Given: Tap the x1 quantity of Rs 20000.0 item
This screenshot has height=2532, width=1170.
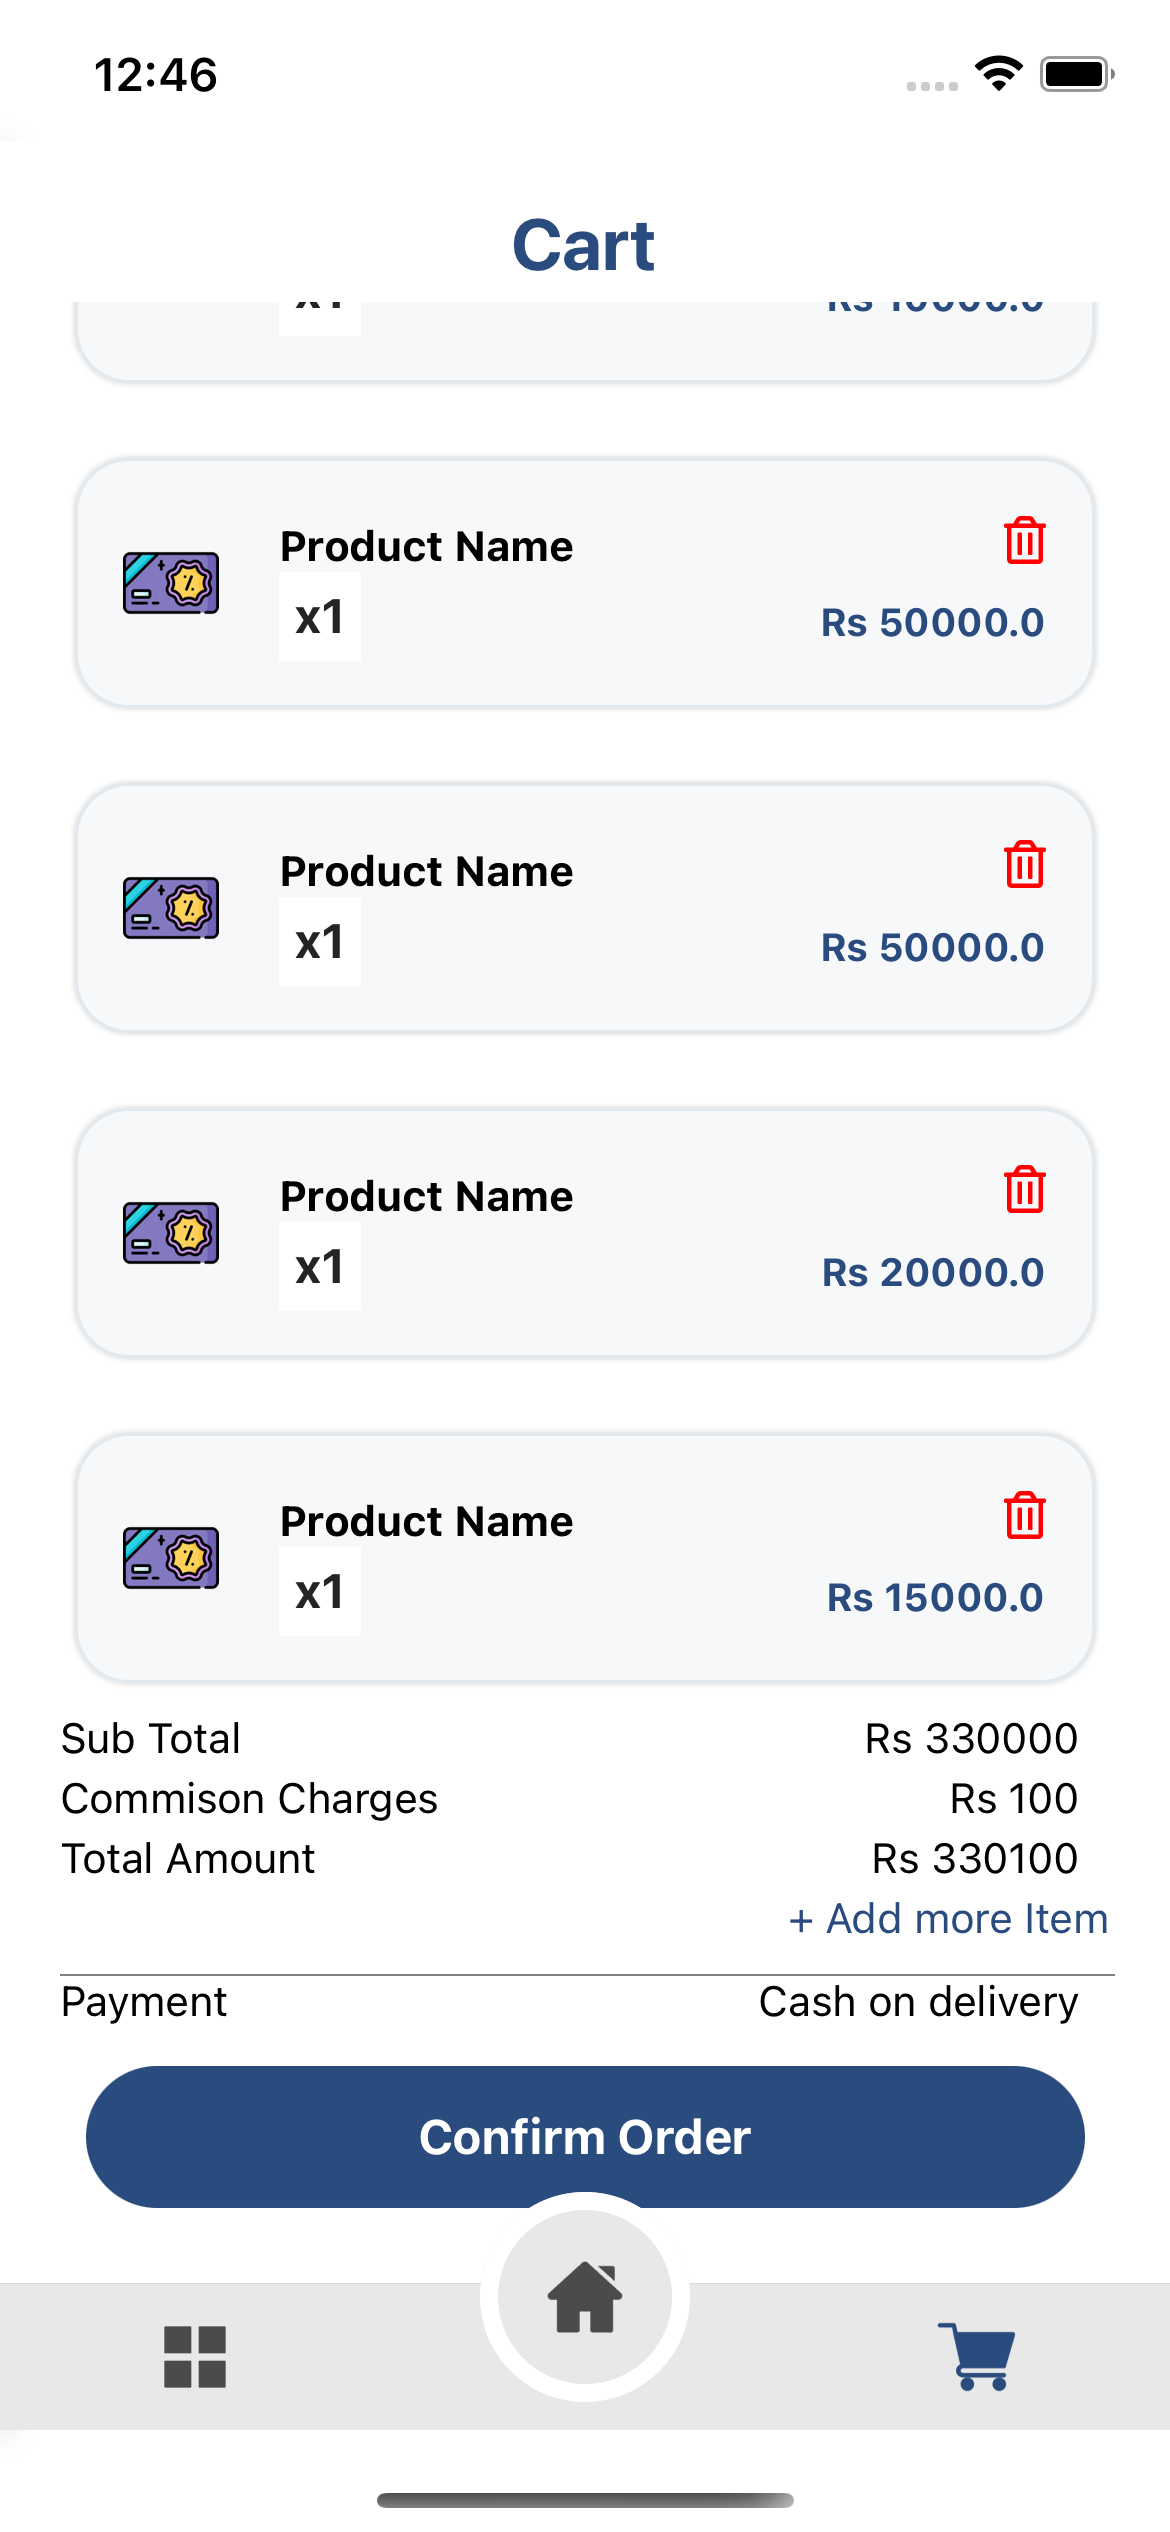Looking at the screenshot, I should coord(320,1268).
